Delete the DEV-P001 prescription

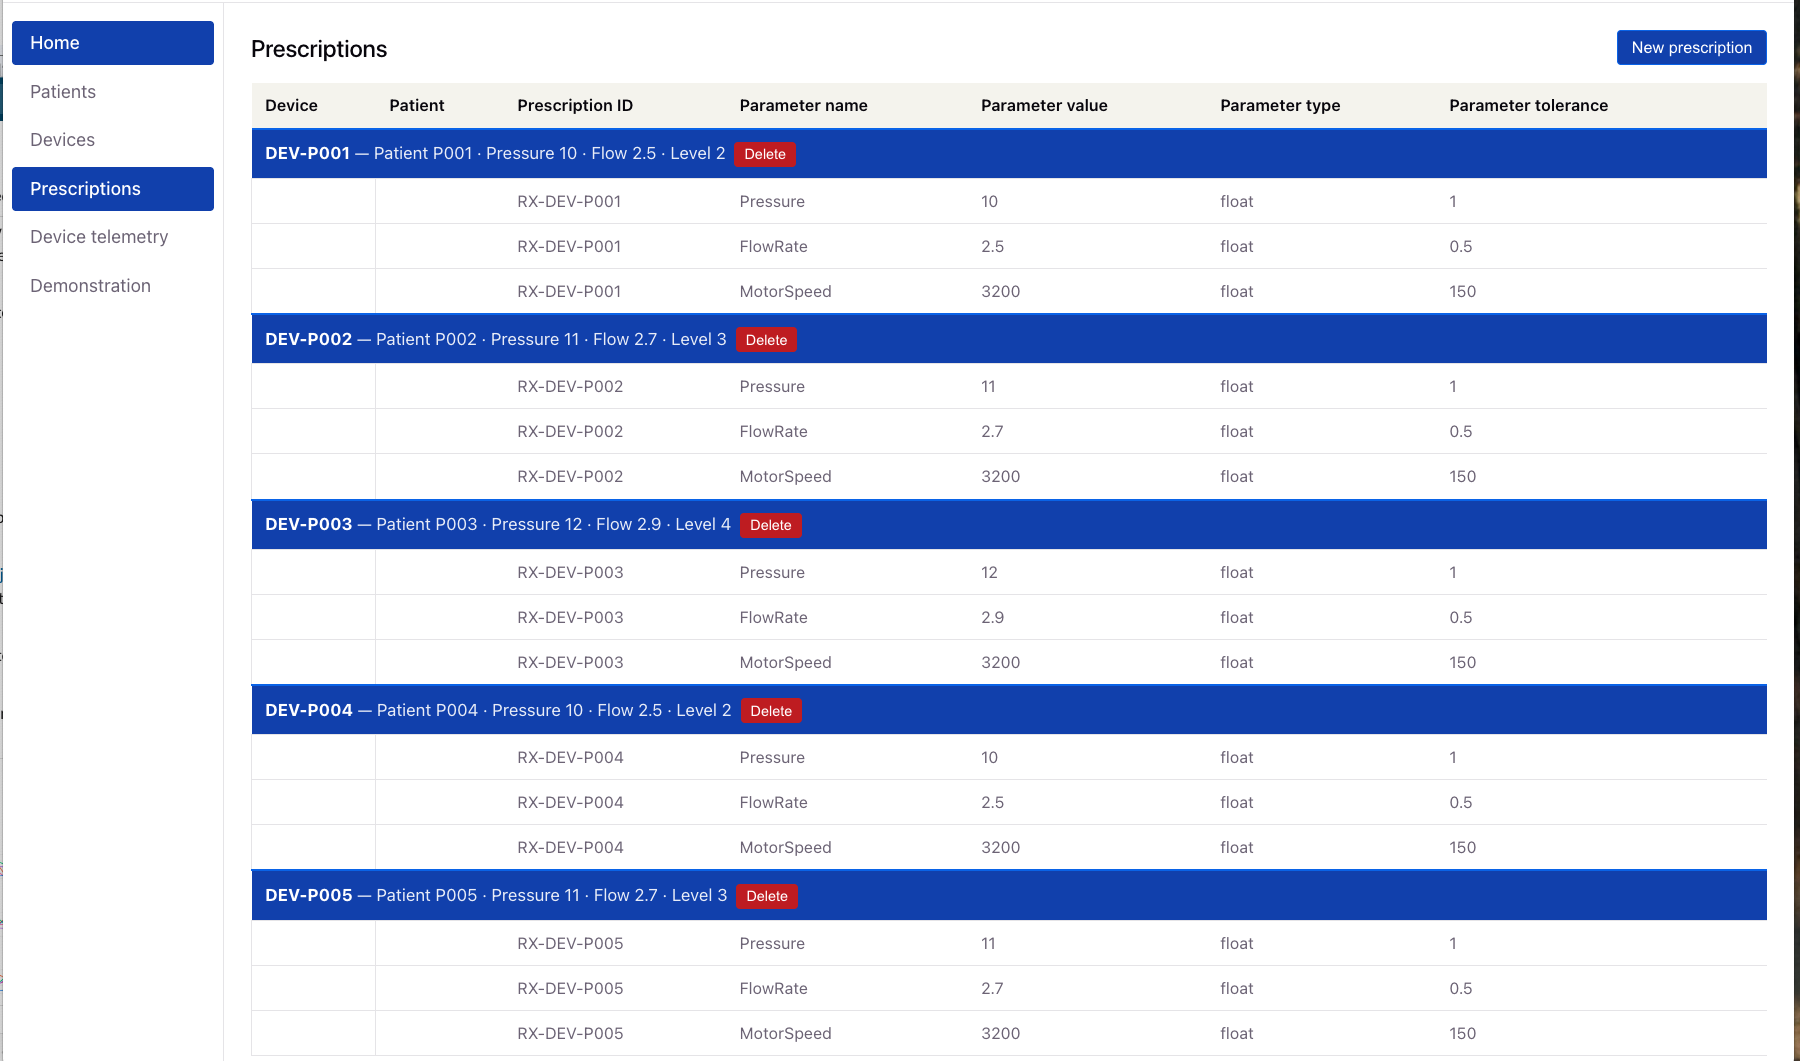tap(764, 154)
